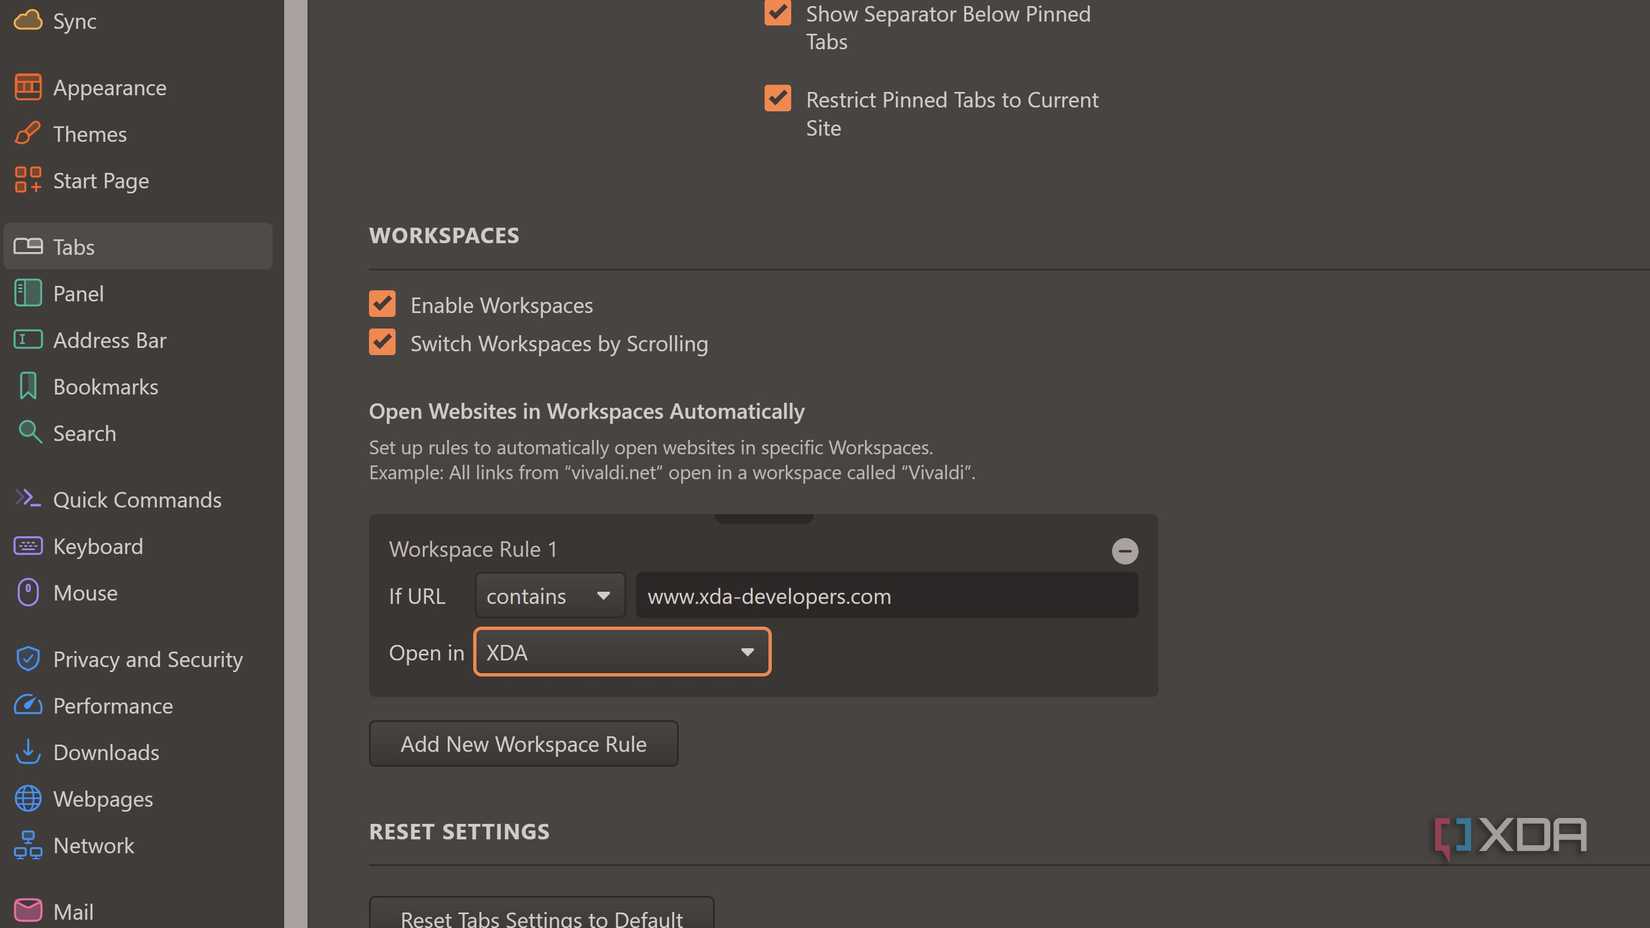Click the Webpages globe icon
Screen dimensions: 1650x928
pos(28,798)
